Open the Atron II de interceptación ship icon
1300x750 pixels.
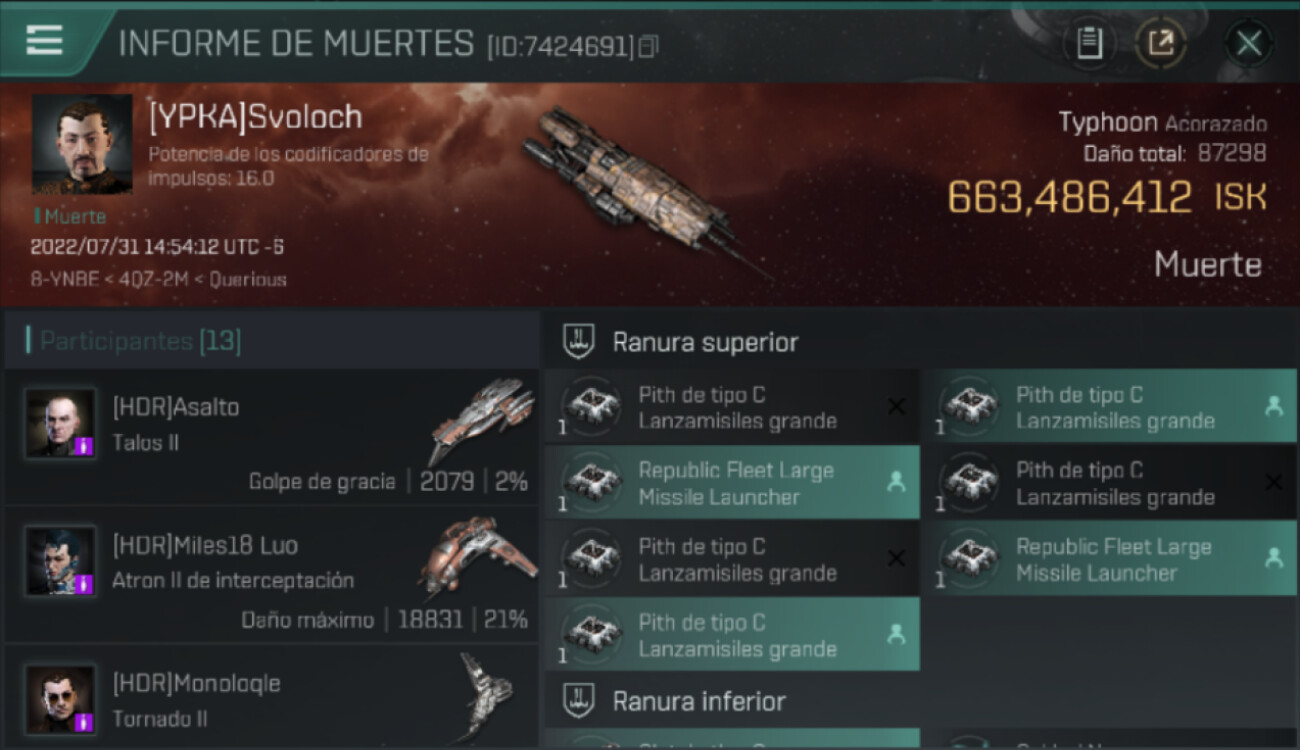click(478, 557)
